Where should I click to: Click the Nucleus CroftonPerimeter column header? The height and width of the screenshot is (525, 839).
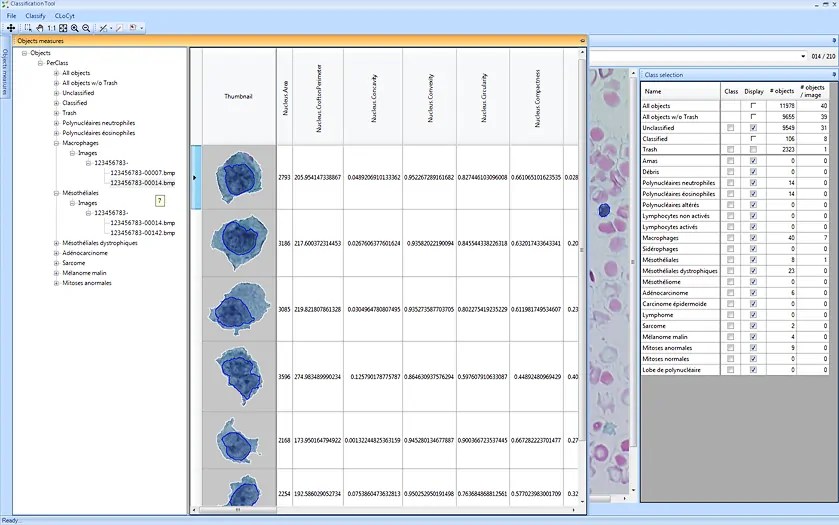(x=318, y=97)
